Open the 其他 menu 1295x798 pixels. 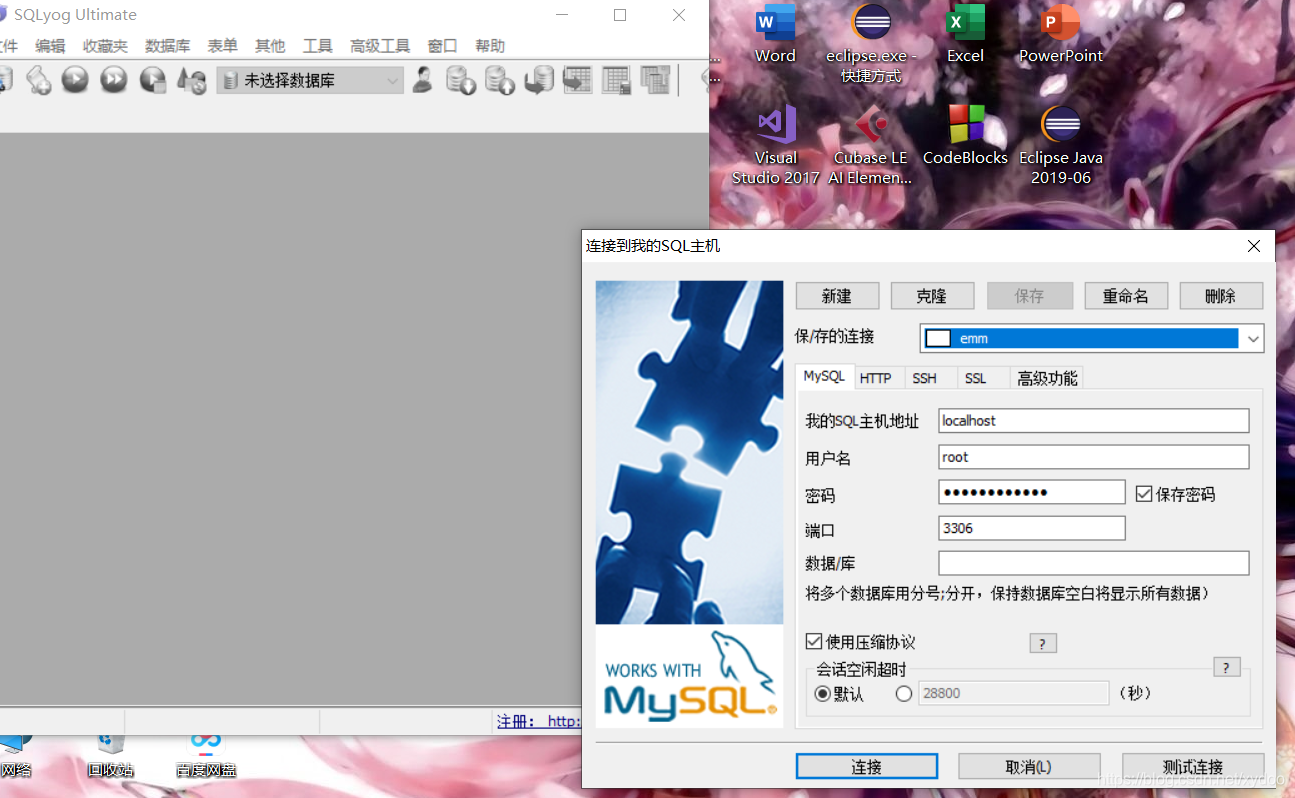click(x=270, y=46)
